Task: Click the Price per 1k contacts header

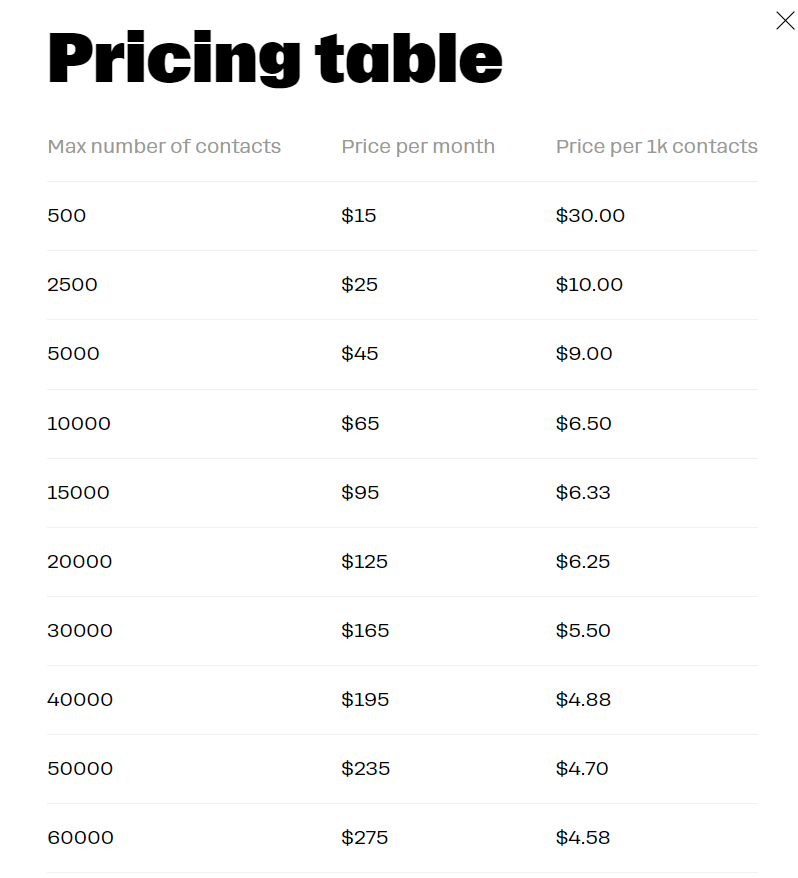Action: tap(656, 146)
